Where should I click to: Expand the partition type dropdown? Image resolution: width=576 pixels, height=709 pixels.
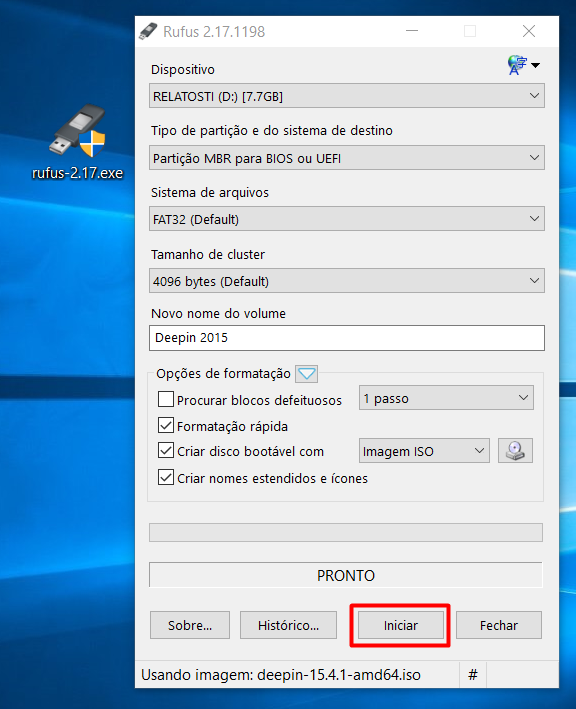pyautogui.click(x=347, y=158)
